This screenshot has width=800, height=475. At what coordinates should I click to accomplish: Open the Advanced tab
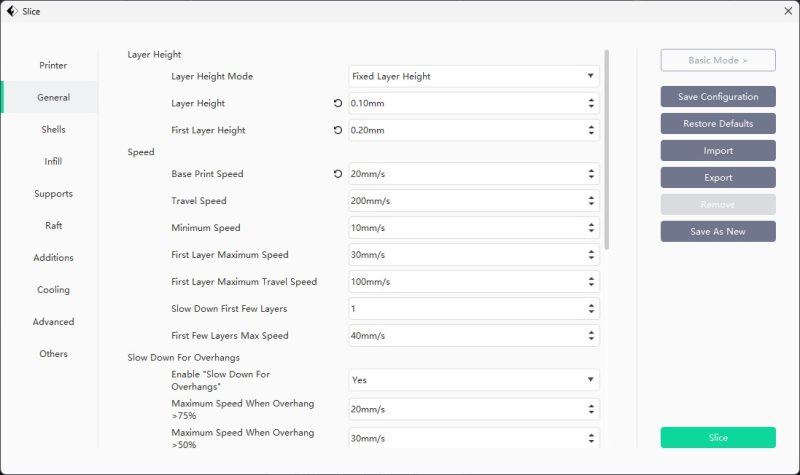click(53, 322)
